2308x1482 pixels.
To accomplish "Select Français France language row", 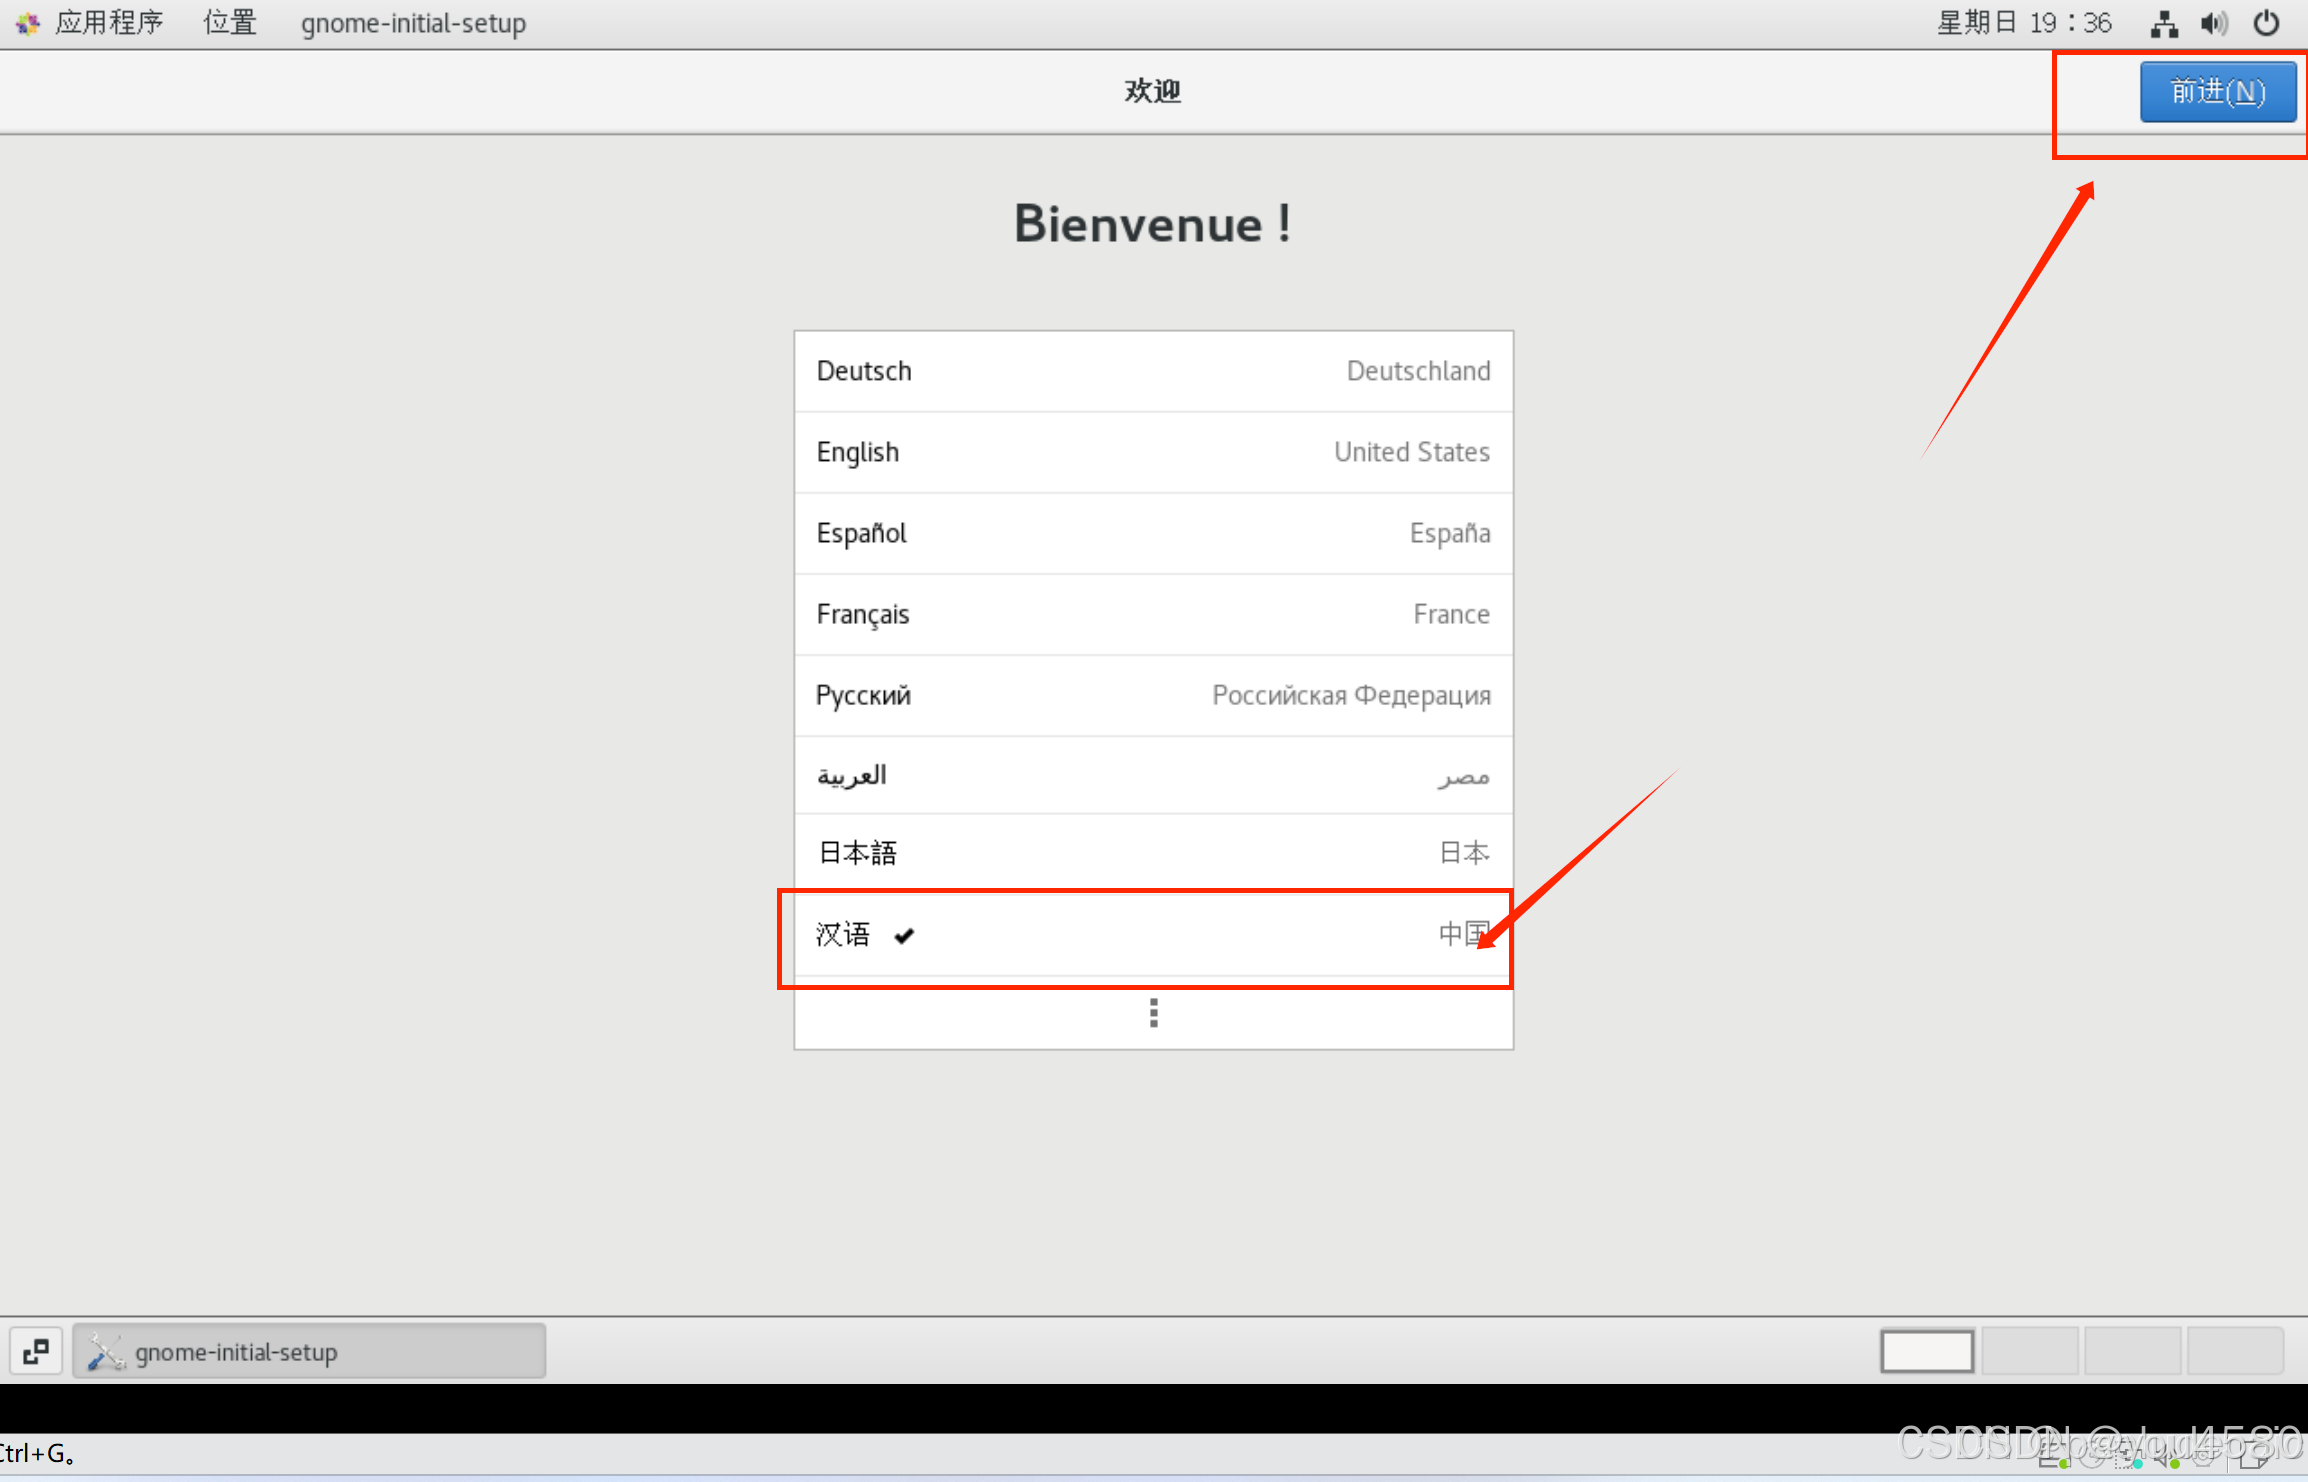I will click(x=1153, y=614).
